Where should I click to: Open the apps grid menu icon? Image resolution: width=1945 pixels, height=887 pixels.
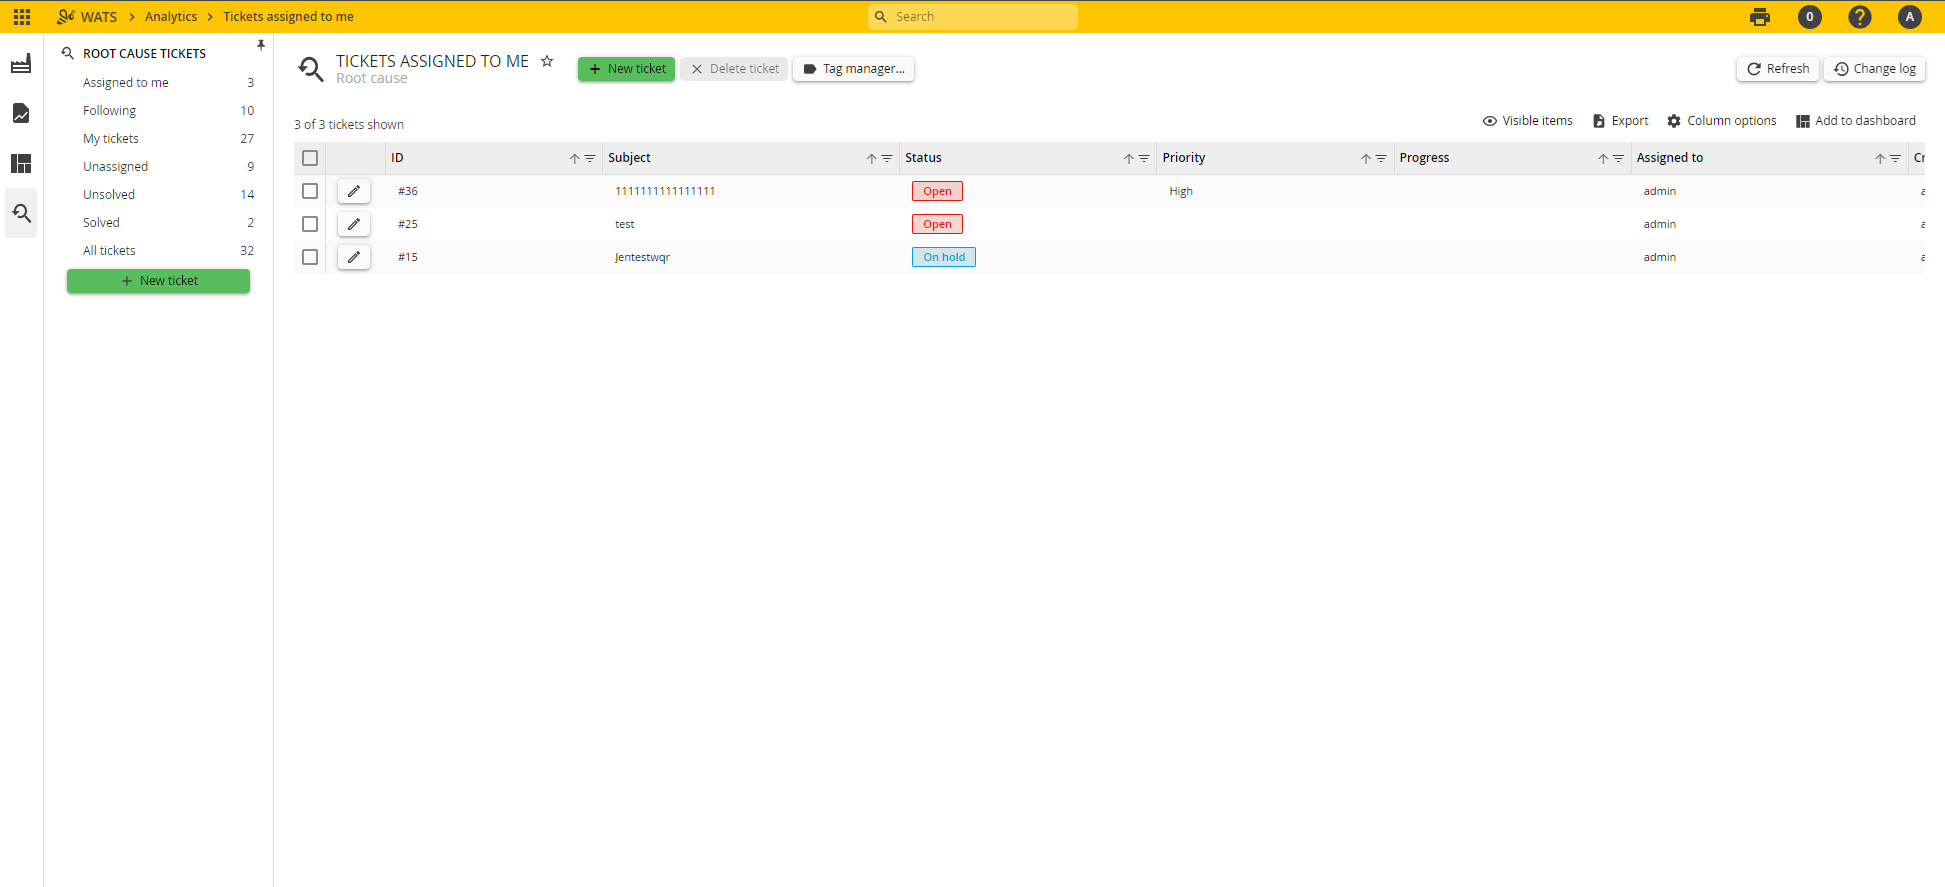point(22,17)
